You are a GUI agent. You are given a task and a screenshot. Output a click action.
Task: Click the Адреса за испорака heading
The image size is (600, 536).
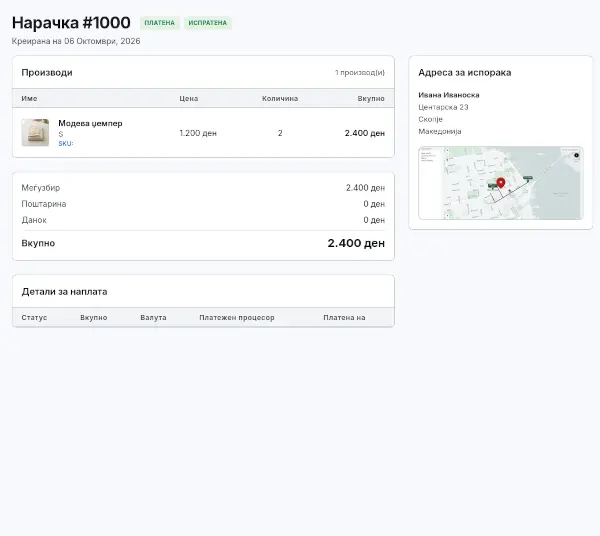click(x=465, y=72)
